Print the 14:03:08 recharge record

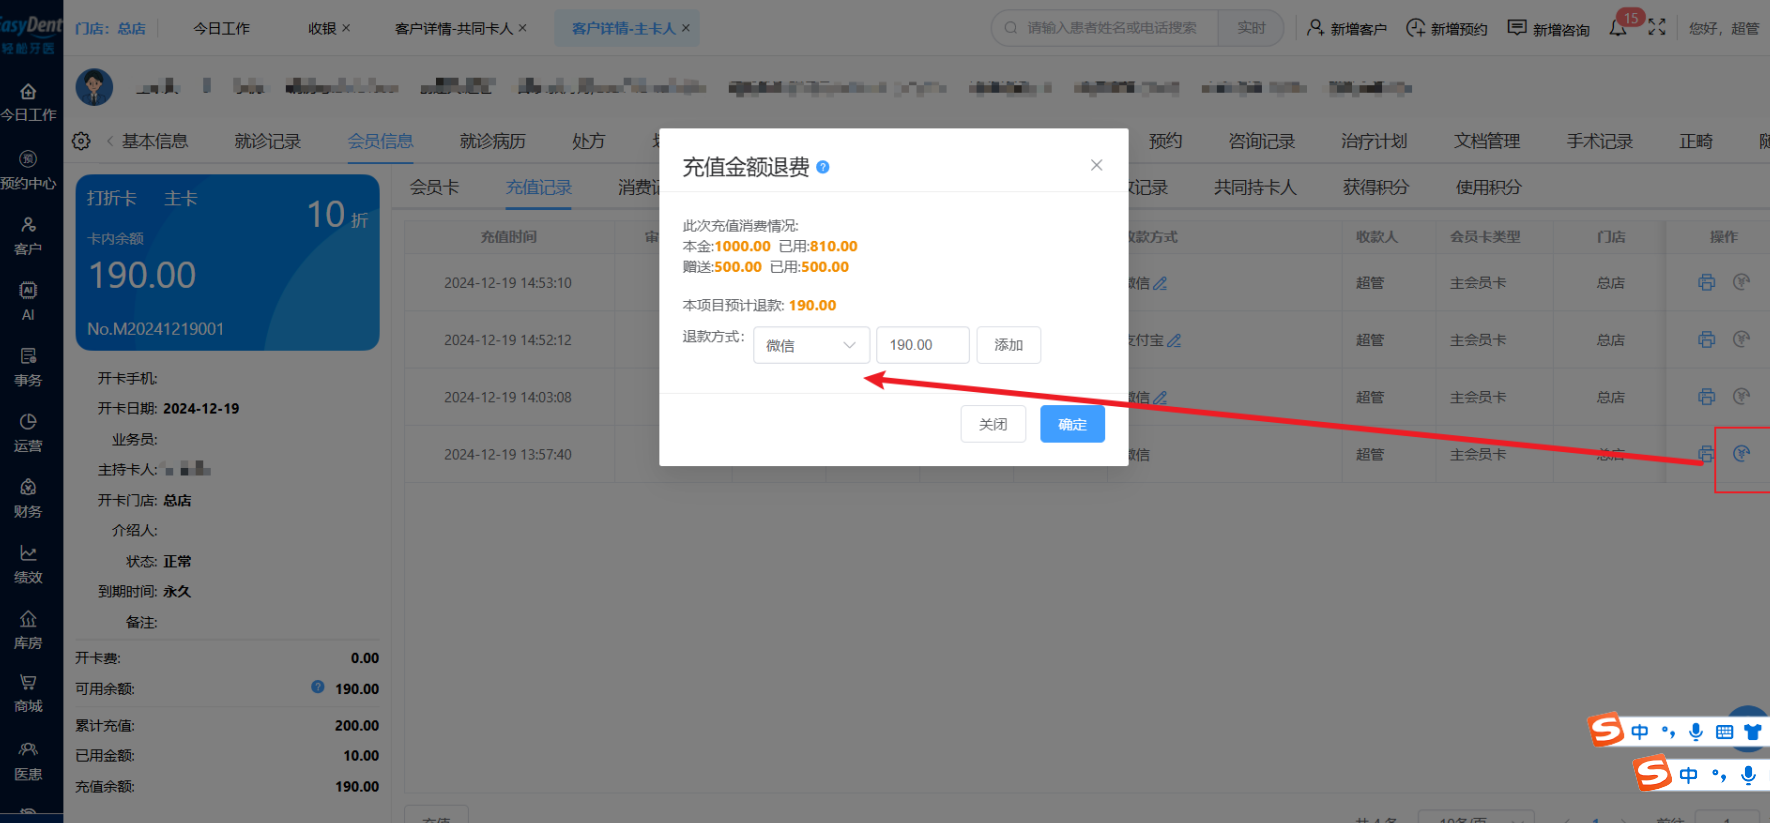1707,396
